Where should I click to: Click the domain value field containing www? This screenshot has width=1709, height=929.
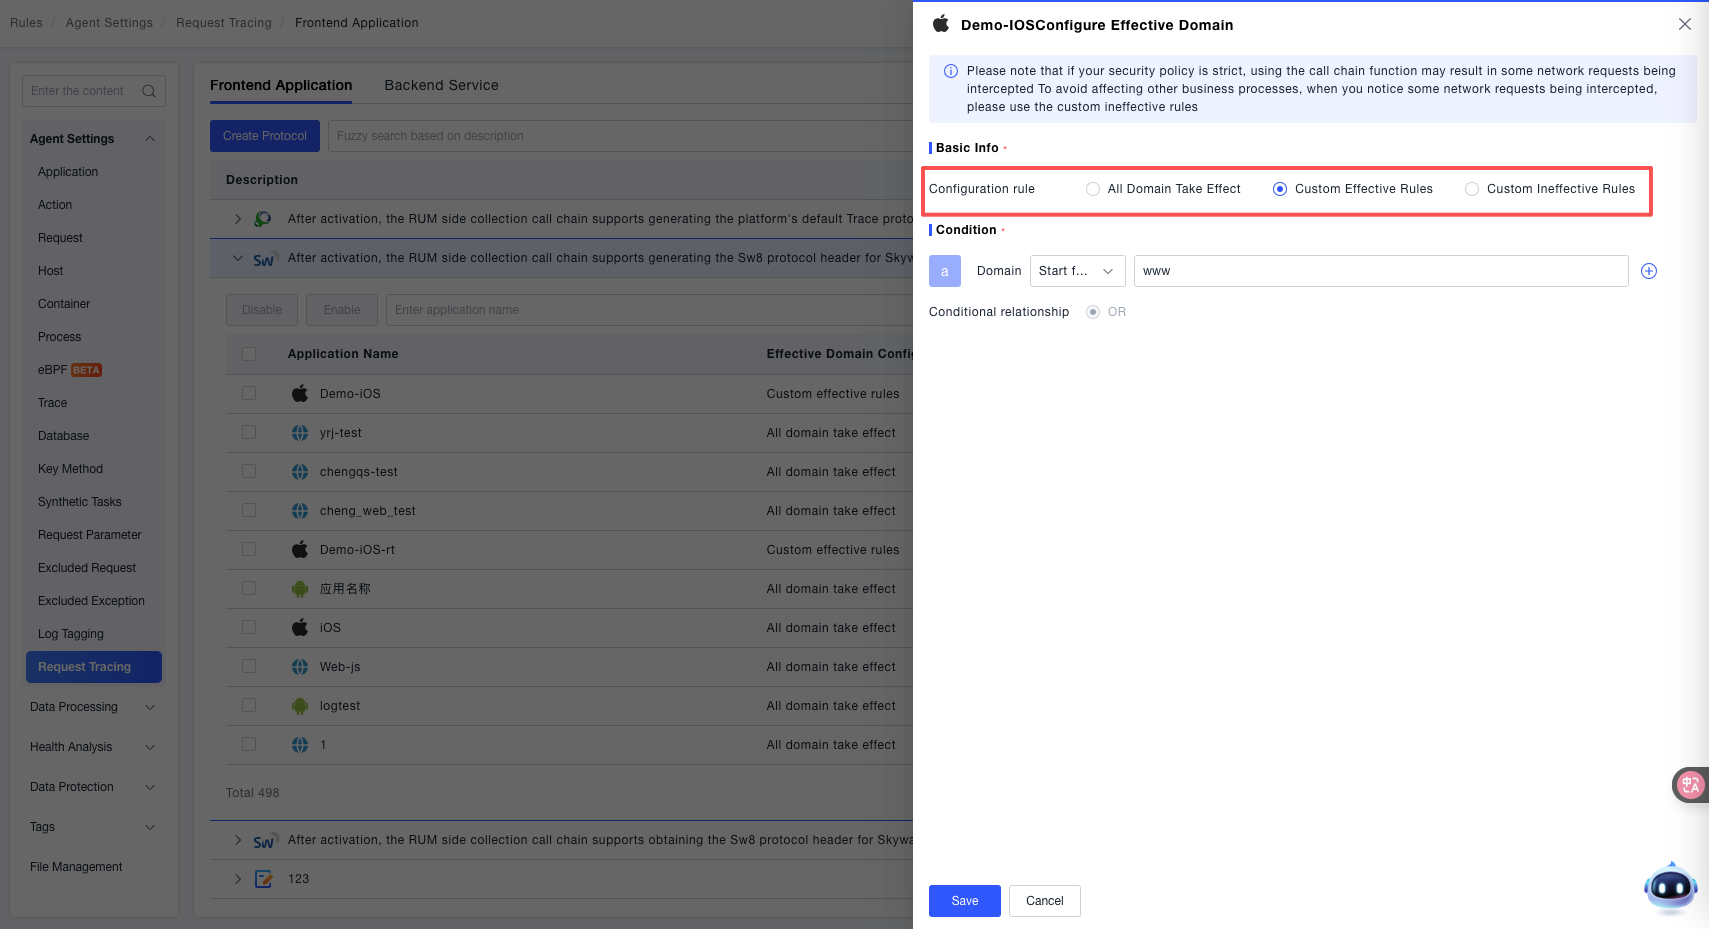(x=1380, y=271)
